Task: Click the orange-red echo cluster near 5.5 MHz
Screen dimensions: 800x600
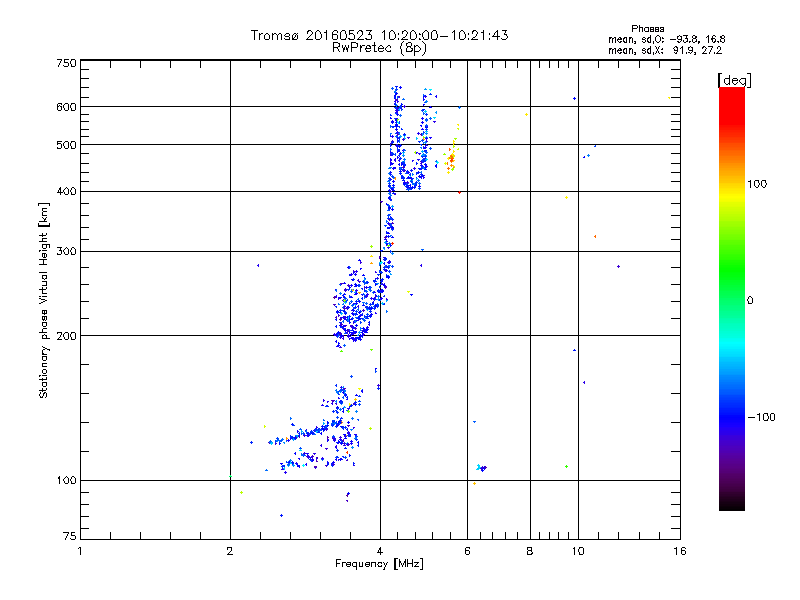Action: point(451,160)
